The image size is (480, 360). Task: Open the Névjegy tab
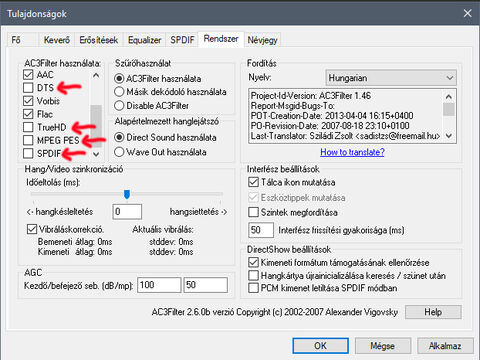coord(262,40)
